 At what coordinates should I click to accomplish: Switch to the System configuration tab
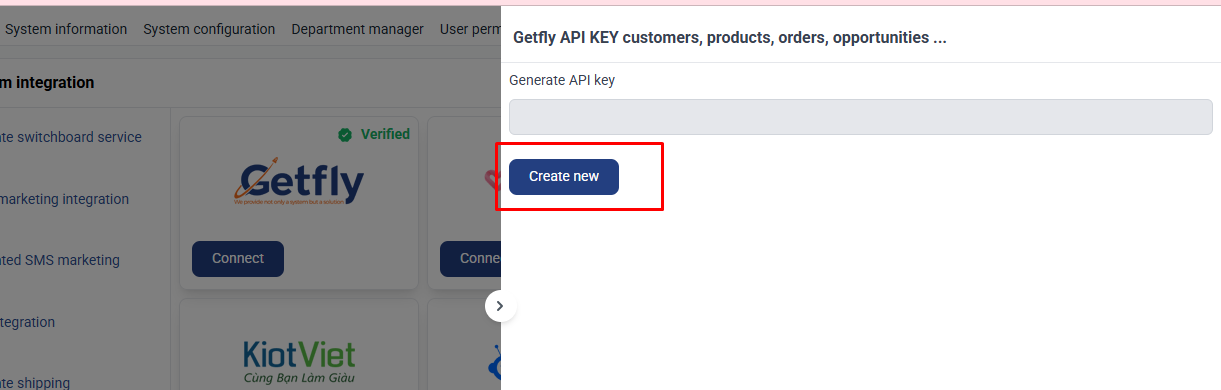[x=209, y=29]
